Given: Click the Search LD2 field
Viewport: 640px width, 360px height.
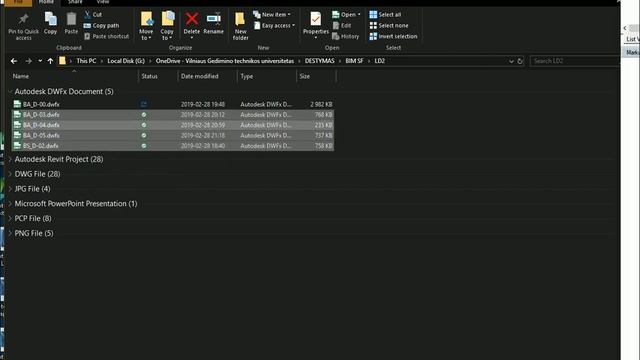Looking at the screenshot, I should pyautogui.click(x=575, y=61).
